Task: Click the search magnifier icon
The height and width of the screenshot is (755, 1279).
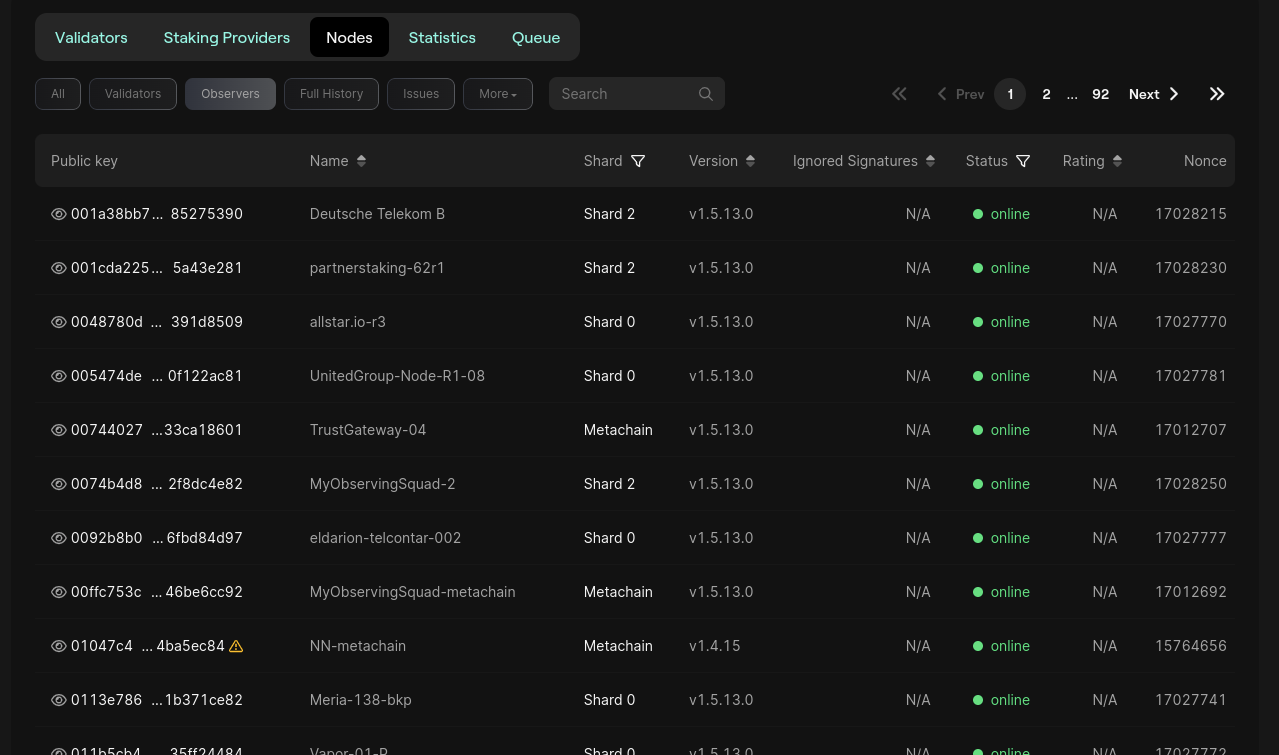Action: (705, 94)
